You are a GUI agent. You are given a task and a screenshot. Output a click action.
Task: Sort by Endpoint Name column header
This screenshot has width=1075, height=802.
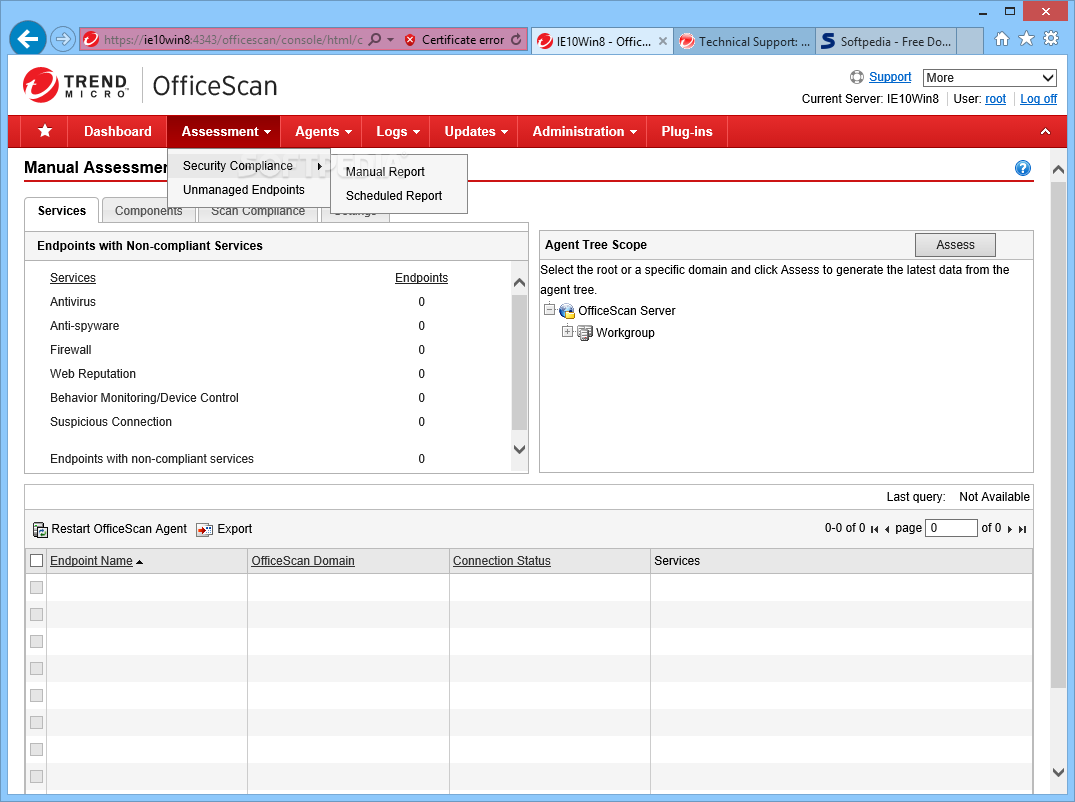tap(91, 561)
